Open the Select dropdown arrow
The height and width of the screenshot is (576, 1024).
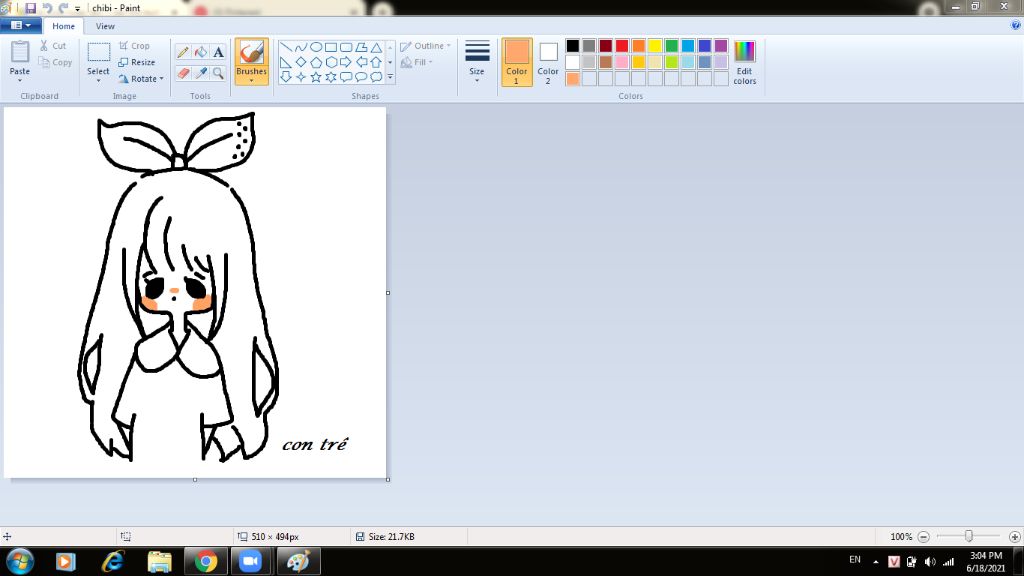[x=98, y=80]
